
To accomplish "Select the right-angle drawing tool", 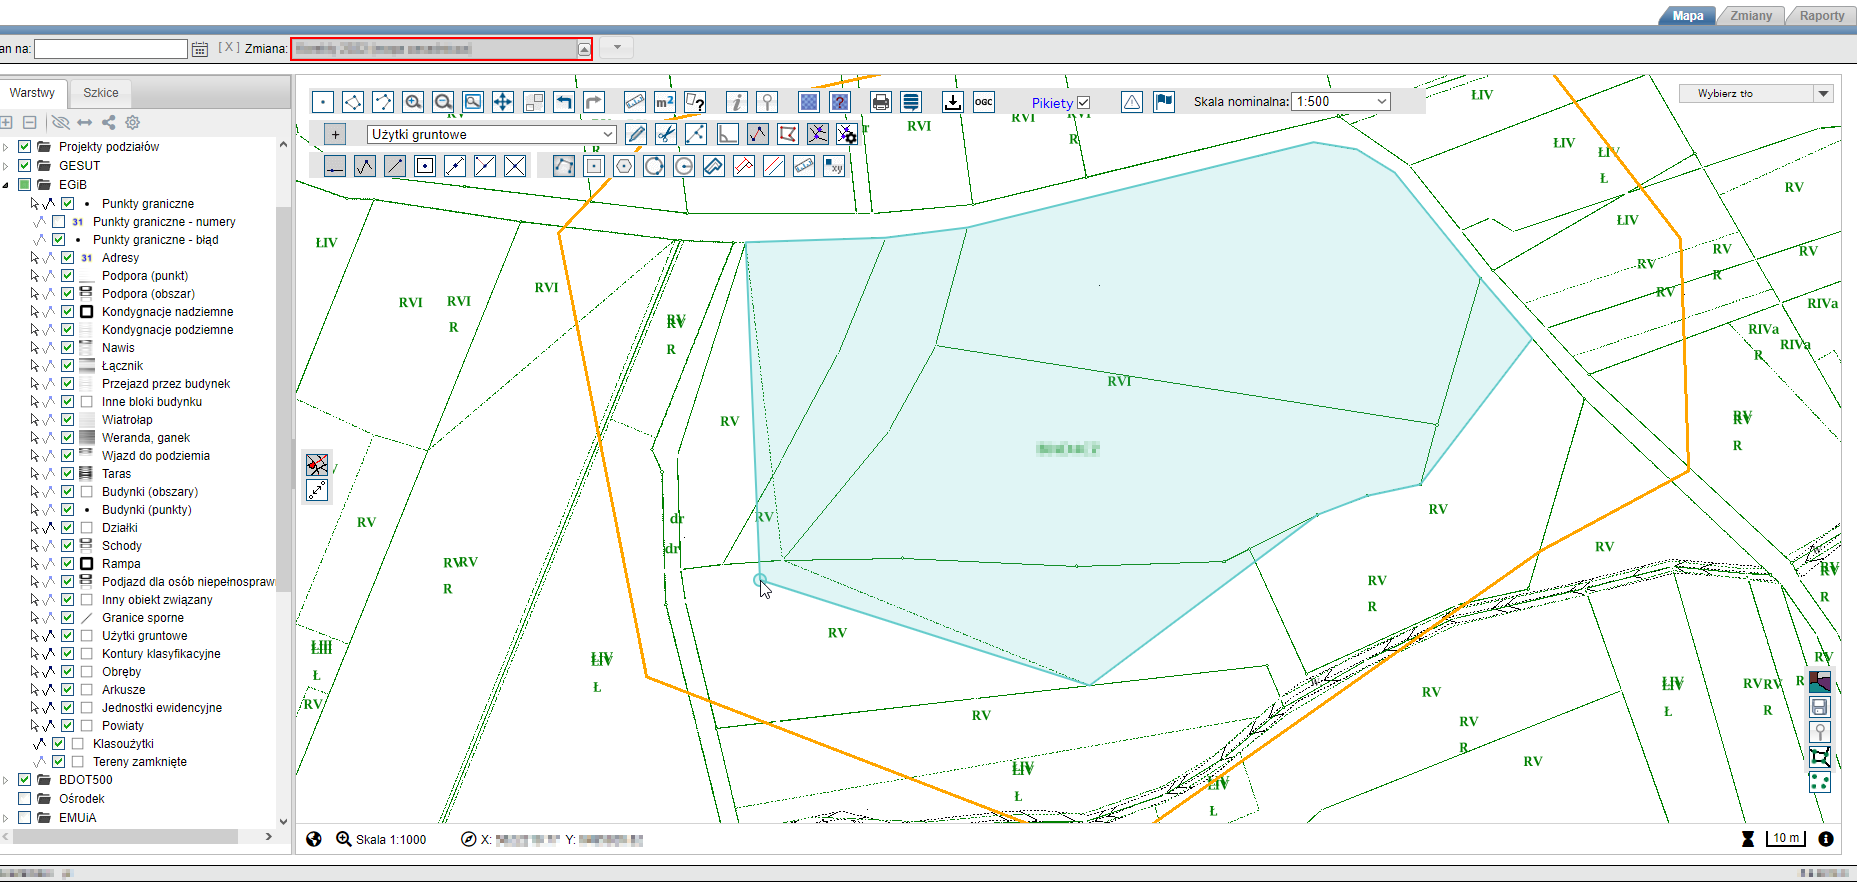I will (728, 134).
